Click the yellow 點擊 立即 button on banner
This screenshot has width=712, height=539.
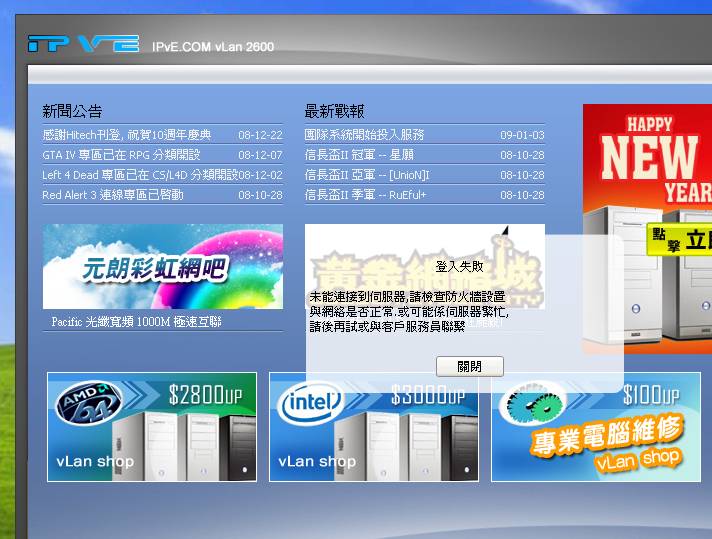click(679, 240)
